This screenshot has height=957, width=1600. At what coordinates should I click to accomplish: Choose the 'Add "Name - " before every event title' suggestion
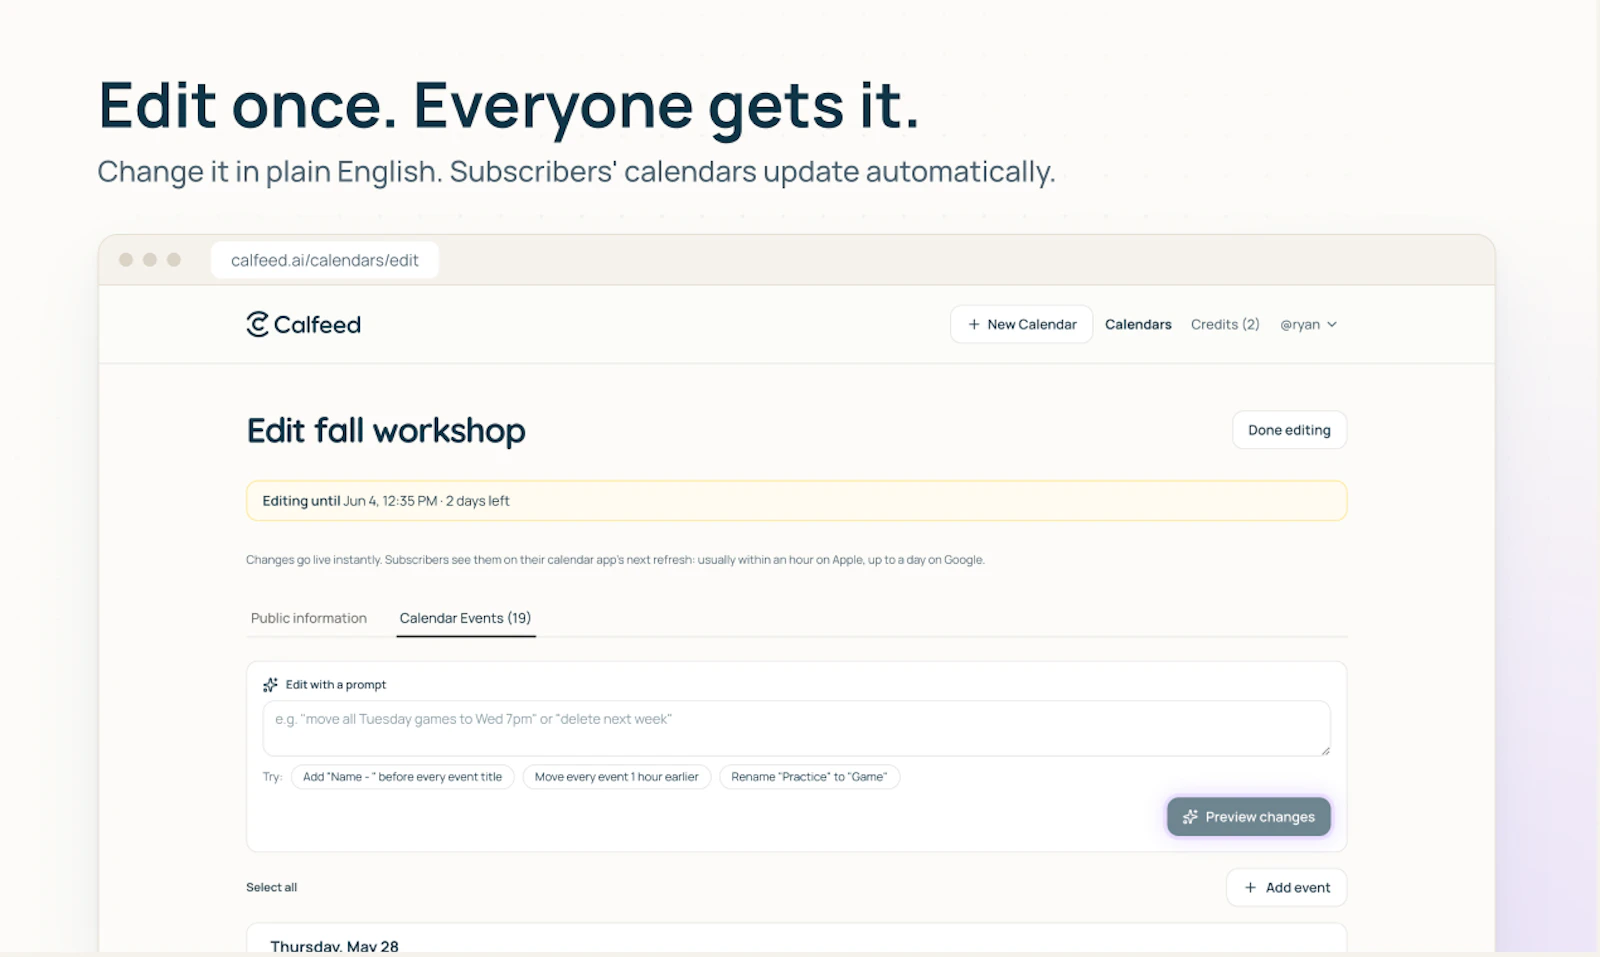[x=402, y=777]
